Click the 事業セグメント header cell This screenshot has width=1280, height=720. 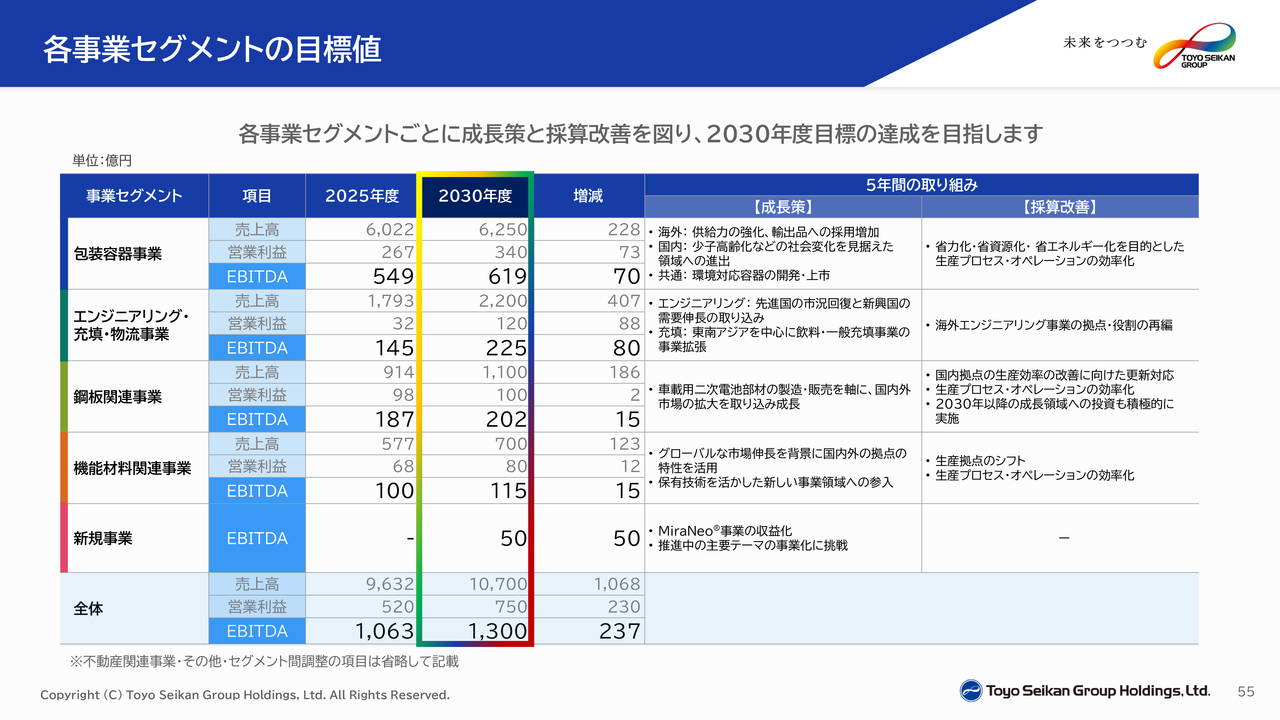135,196
